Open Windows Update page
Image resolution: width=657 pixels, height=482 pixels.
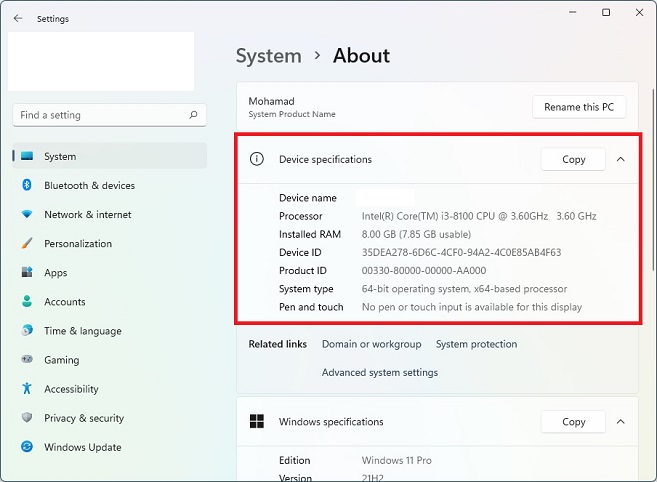point(110,447)
